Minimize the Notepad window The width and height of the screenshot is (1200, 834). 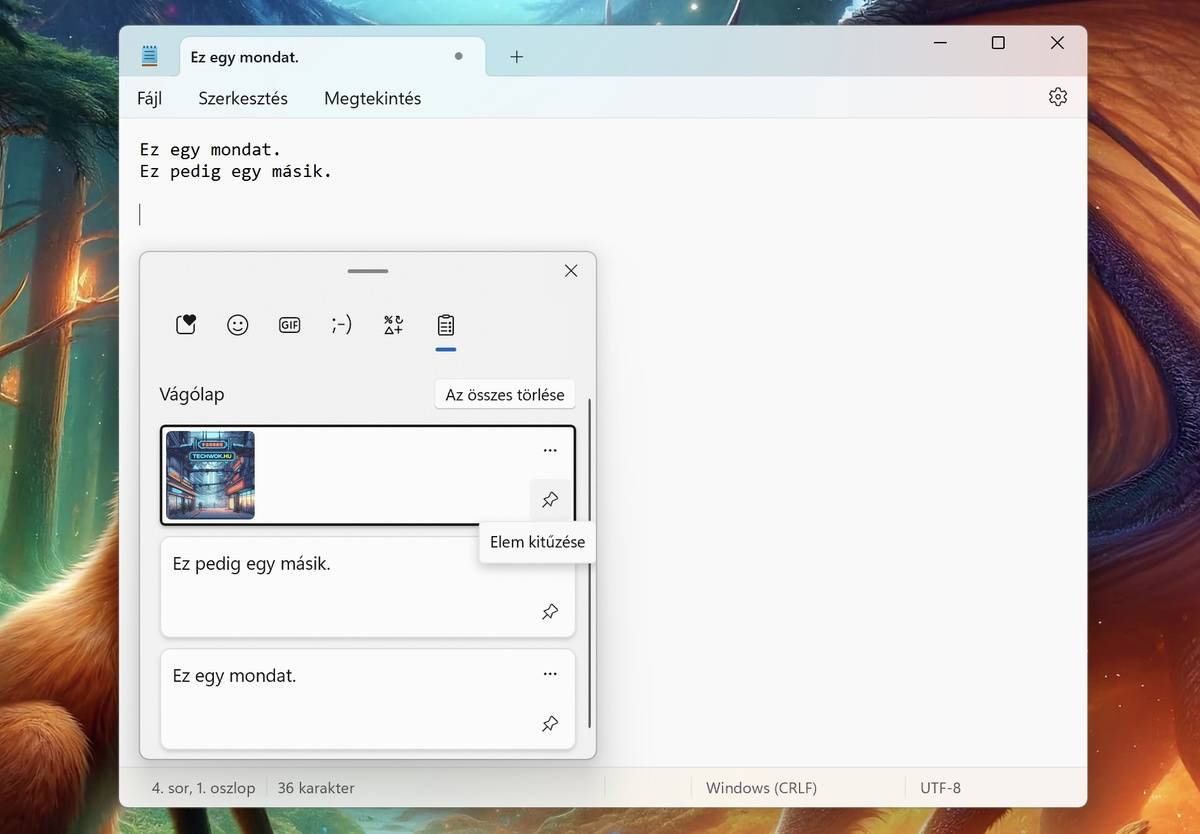[x=940, y=43]
